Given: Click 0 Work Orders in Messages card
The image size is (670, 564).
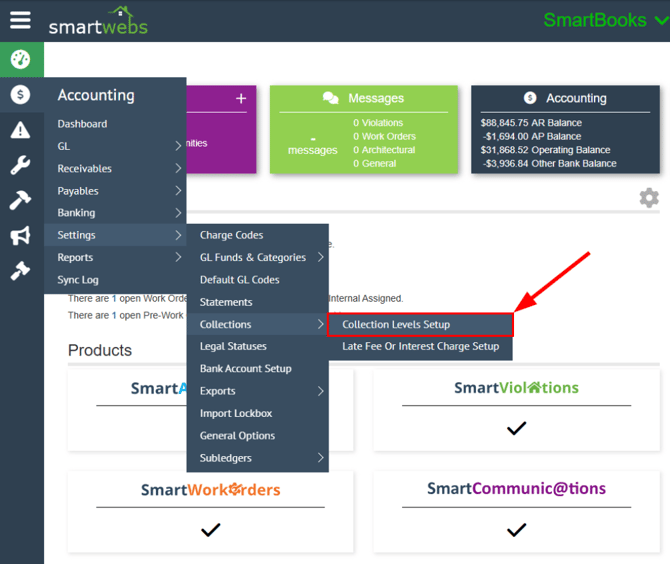Looking at the screenshot, I should pyautogui.click(x=384, y=136).
